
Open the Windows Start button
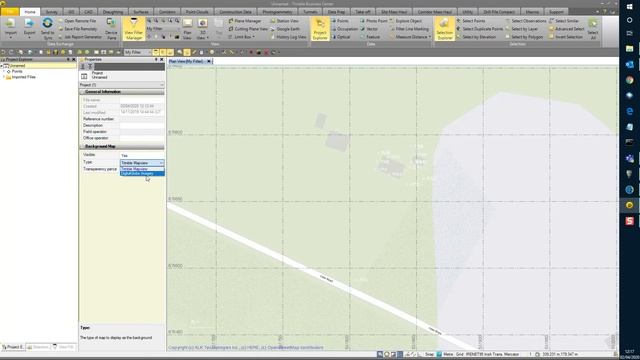629,7
